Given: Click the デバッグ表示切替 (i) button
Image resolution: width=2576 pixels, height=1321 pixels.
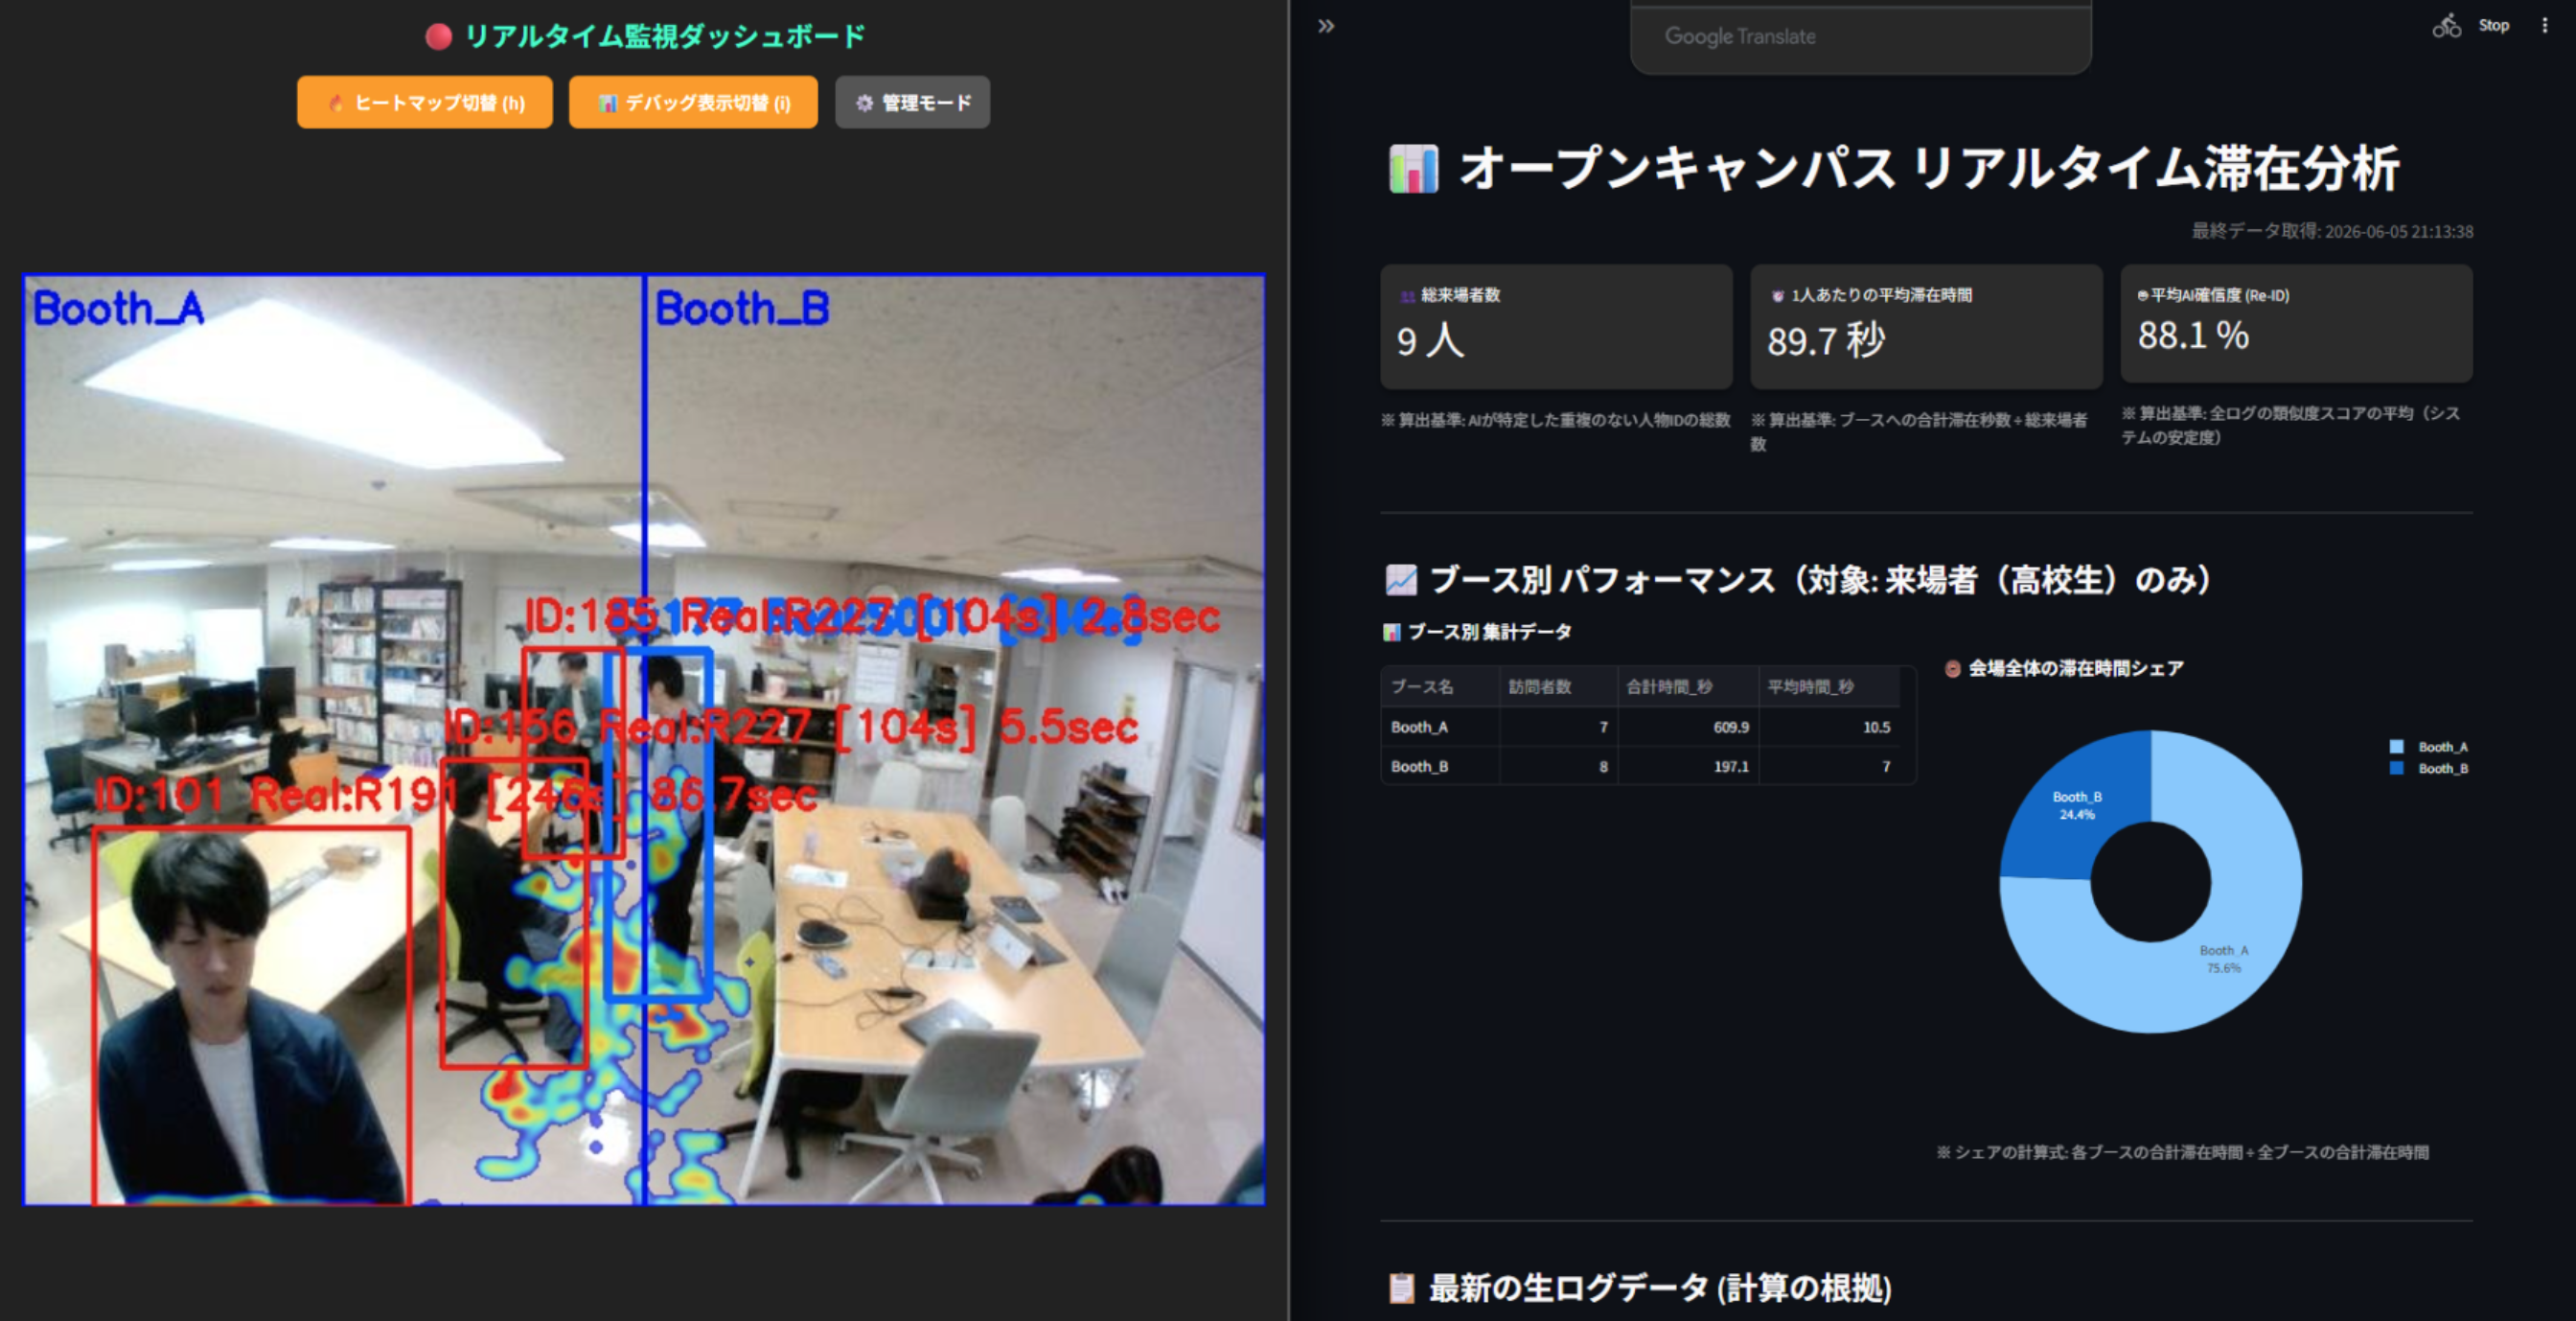Looking at the screenshot, I should click(x=693, y=102).
